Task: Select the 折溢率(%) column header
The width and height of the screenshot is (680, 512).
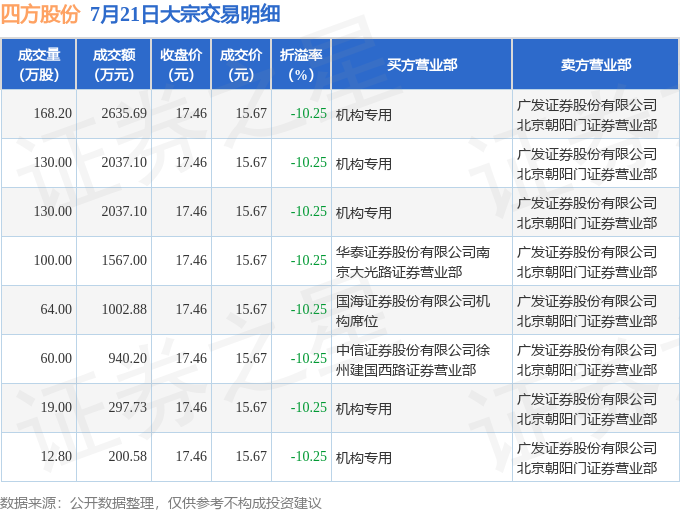Action: 301,65
